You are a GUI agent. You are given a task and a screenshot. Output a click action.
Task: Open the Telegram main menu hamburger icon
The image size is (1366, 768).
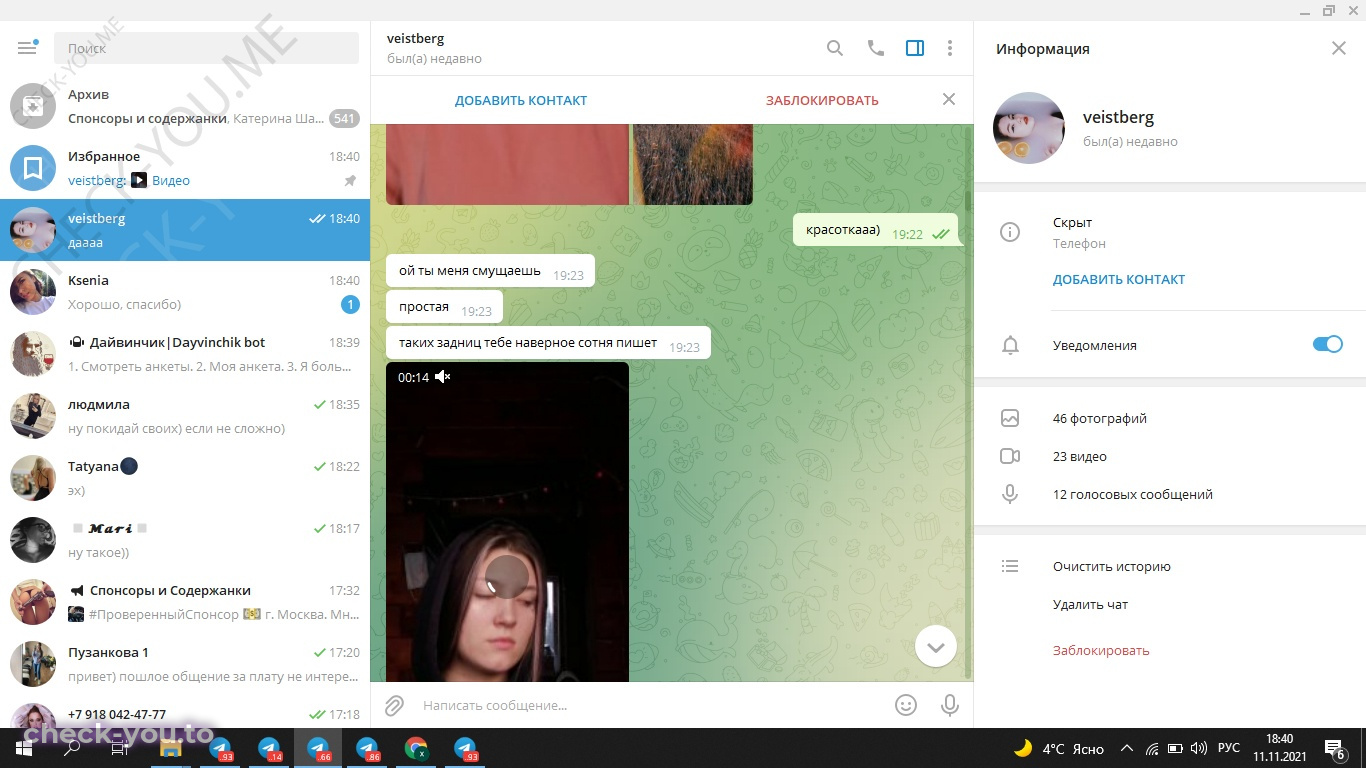point(27,48)
